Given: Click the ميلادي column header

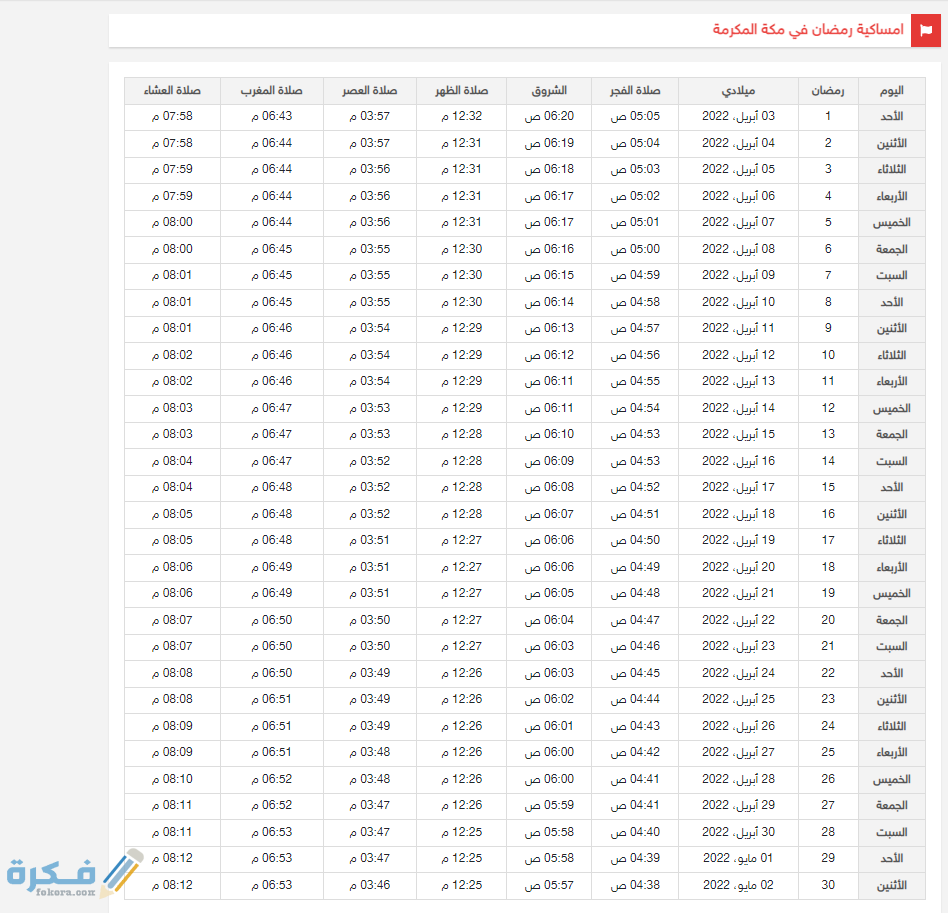Looking at the screenshot, I should (738, 91).
